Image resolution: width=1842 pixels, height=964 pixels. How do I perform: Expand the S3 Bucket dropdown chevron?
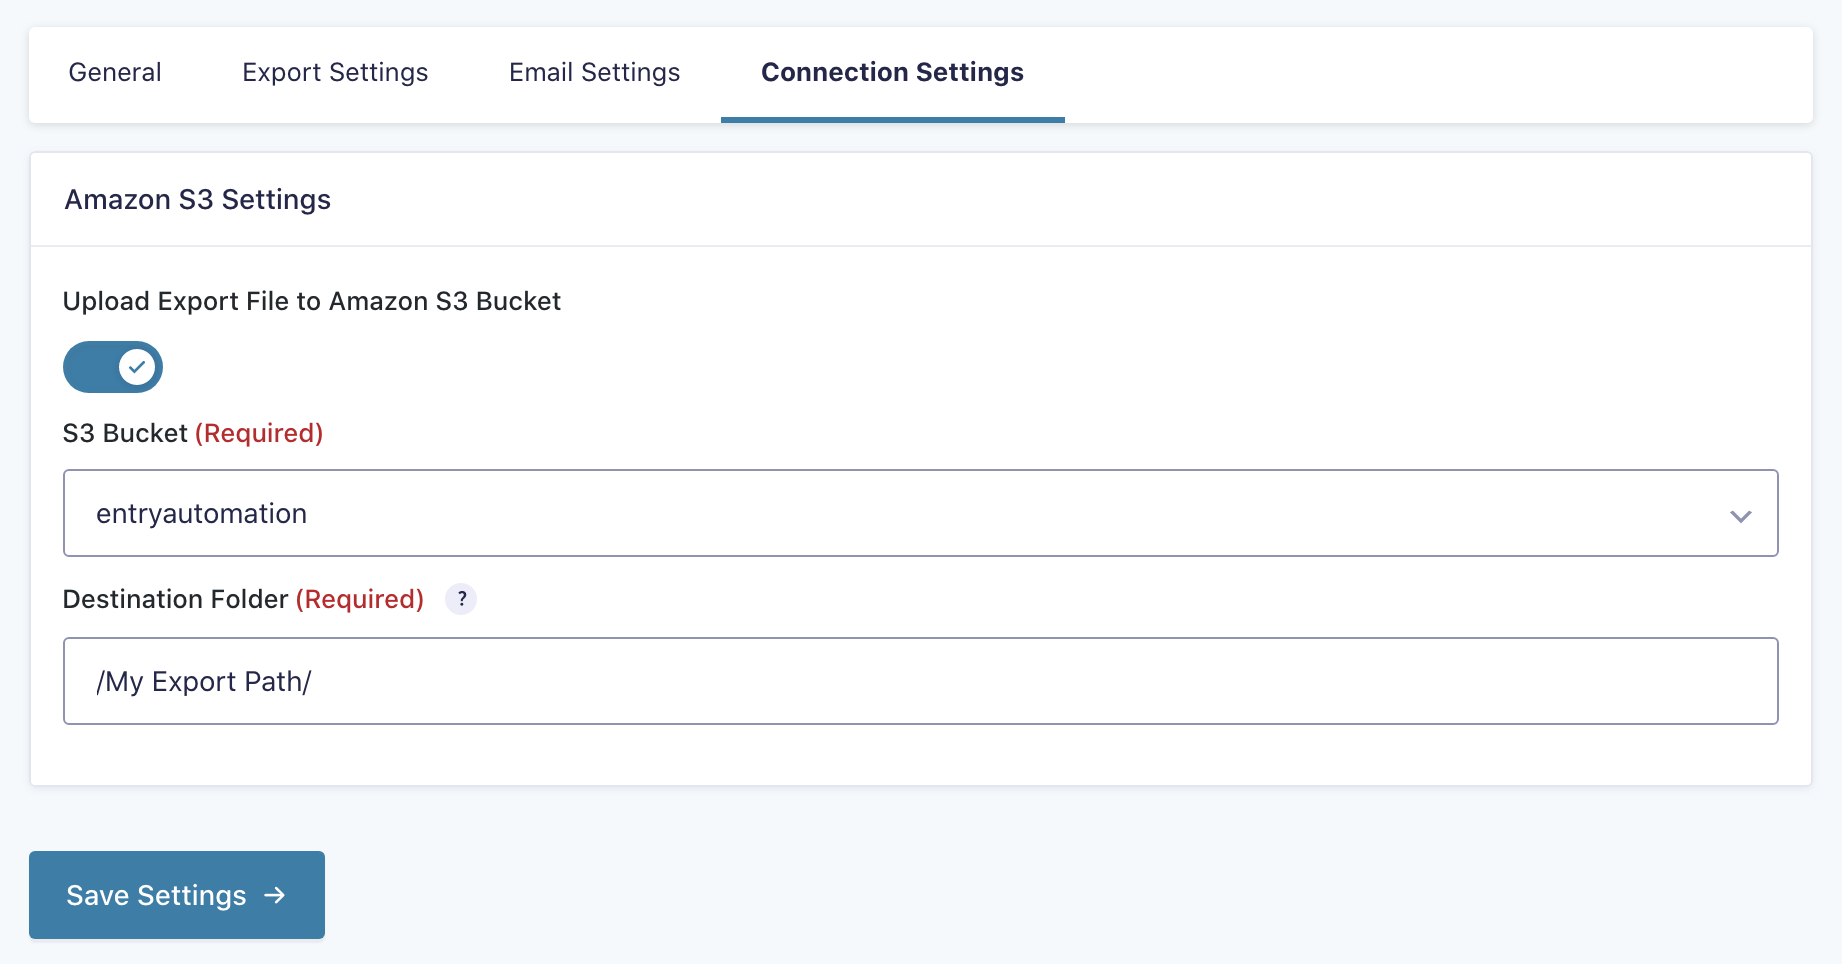(1741, 516)
